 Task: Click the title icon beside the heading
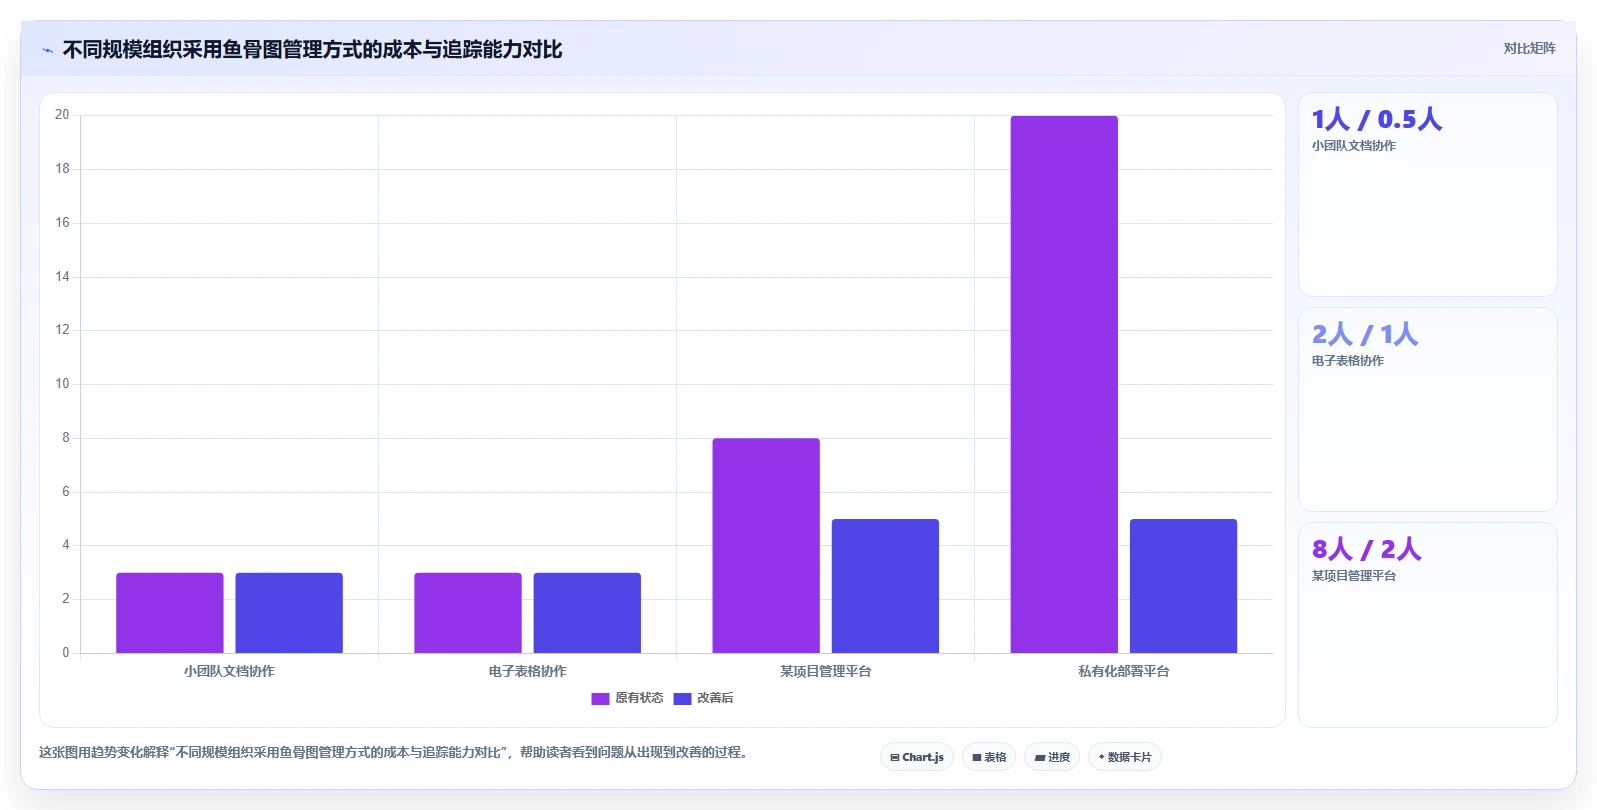click(x=47, y=50)
